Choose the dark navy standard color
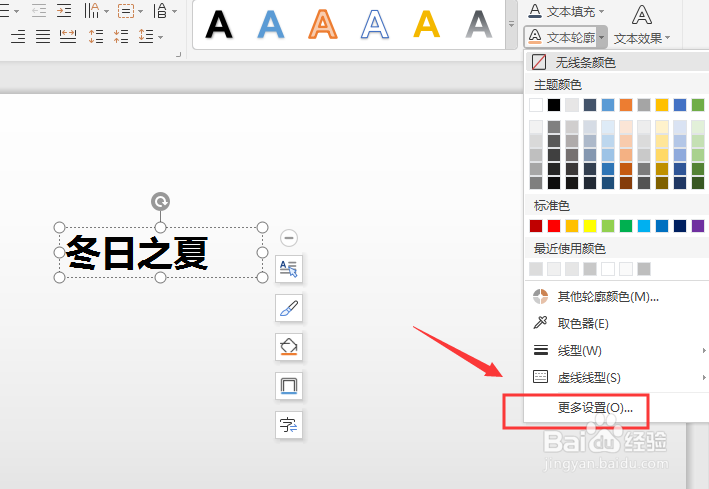Viewport: 709px width, 489px height. (x=680, y=226)
